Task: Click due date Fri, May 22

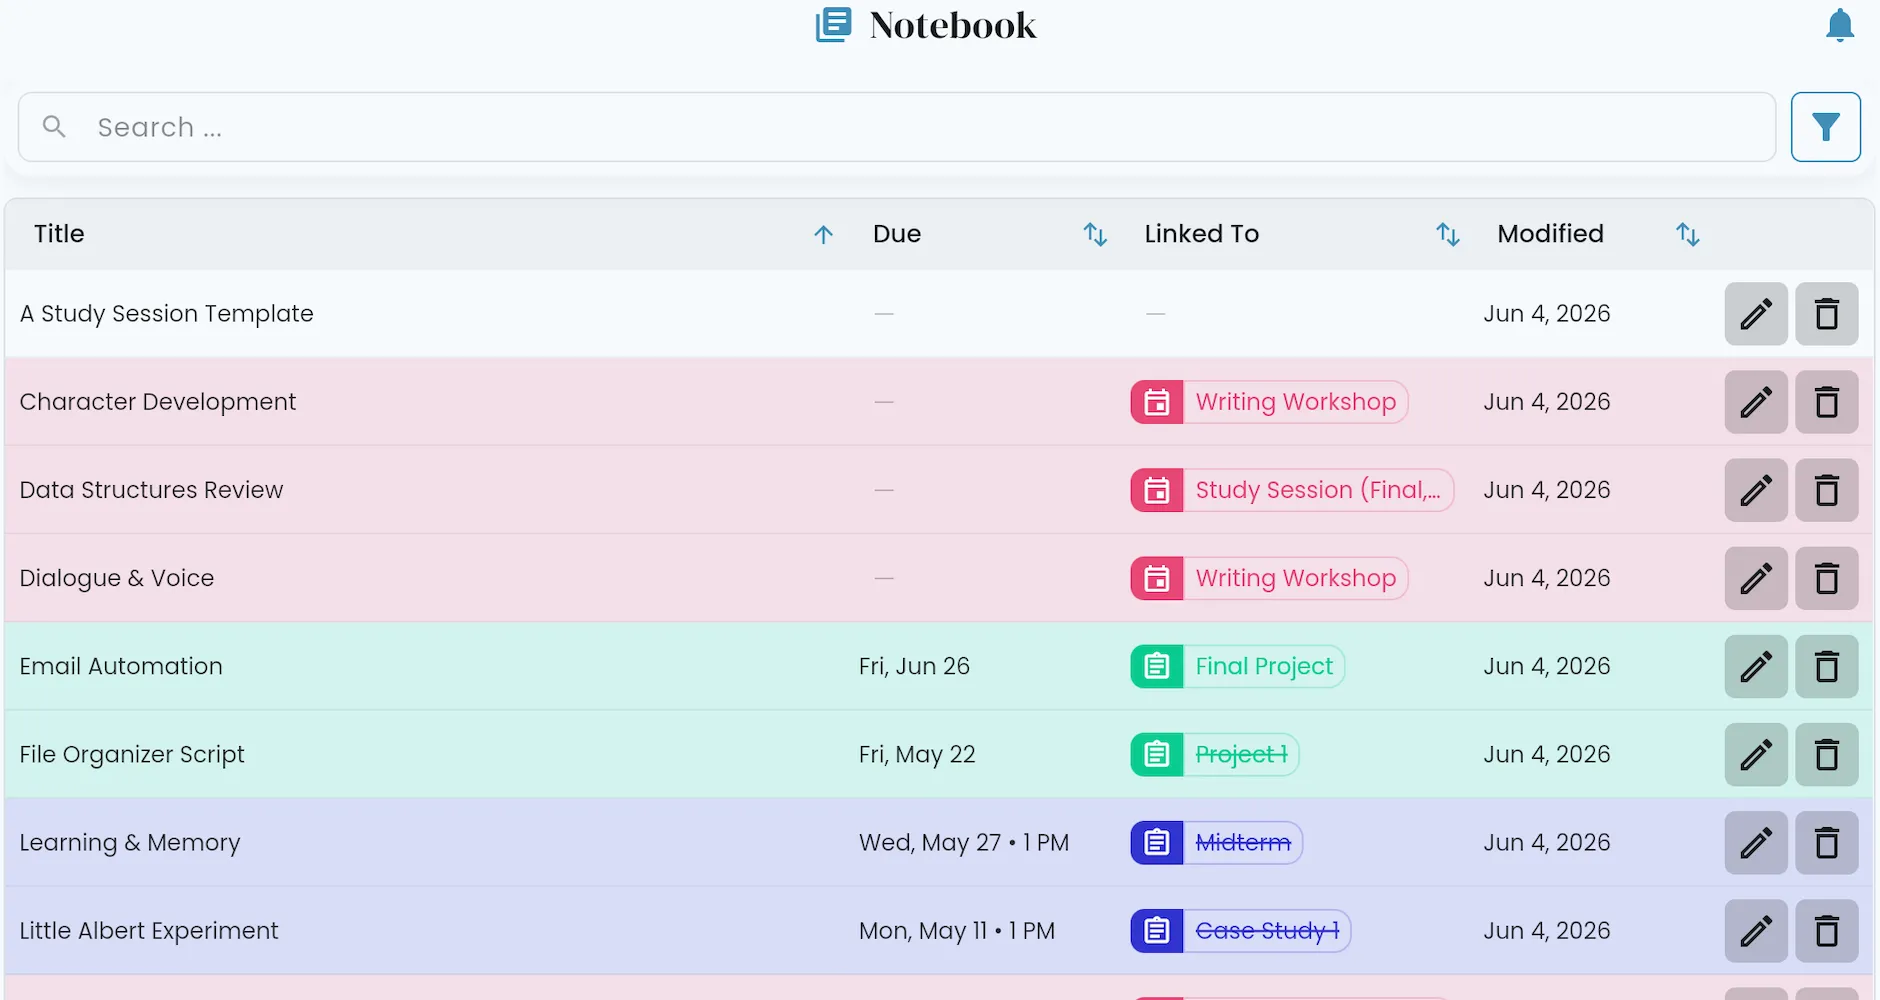Action: pos(917,754)
